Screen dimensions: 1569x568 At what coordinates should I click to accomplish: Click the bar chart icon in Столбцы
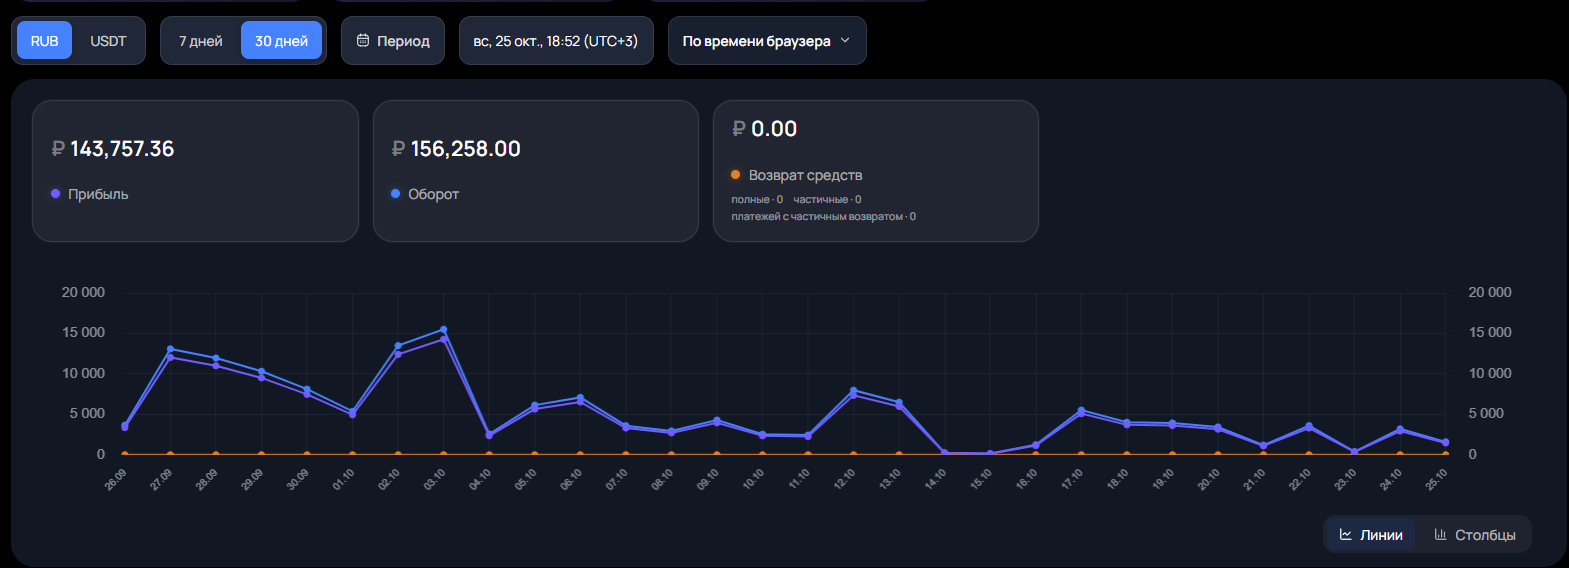pyautogui.click(x=1441, y=535)
